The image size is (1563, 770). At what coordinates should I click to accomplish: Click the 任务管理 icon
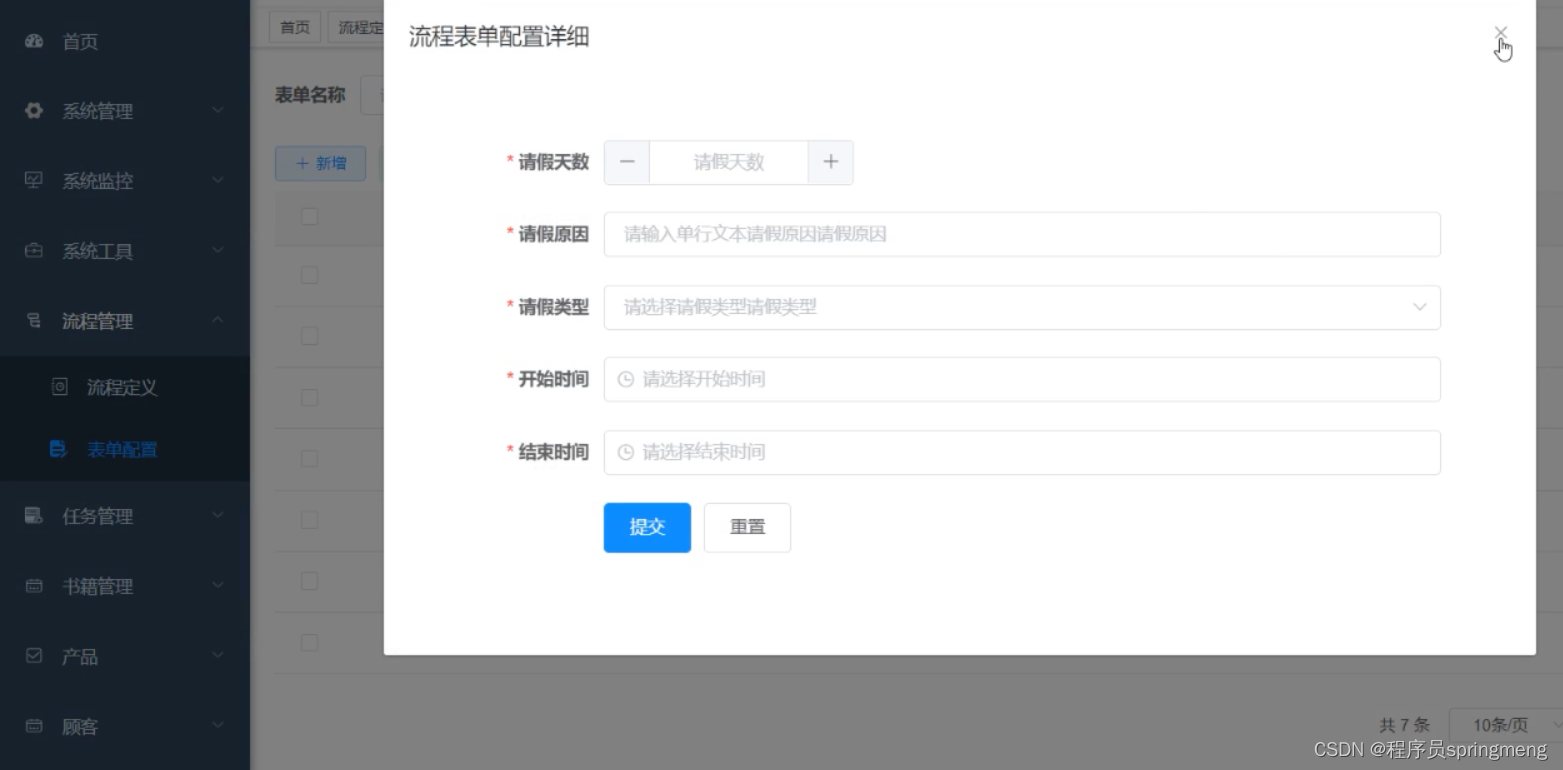click(x=34, y=516)
